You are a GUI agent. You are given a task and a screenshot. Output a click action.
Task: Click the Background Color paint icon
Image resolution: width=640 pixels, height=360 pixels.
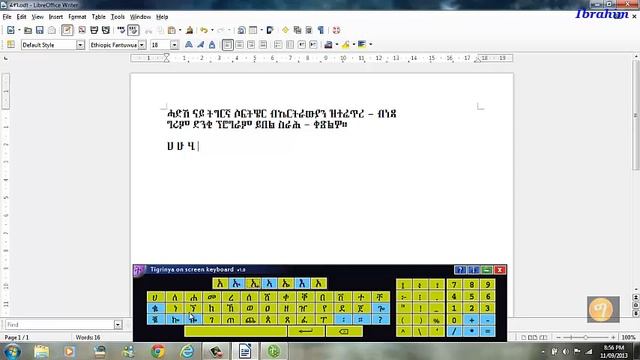click(x=362, y=44)
